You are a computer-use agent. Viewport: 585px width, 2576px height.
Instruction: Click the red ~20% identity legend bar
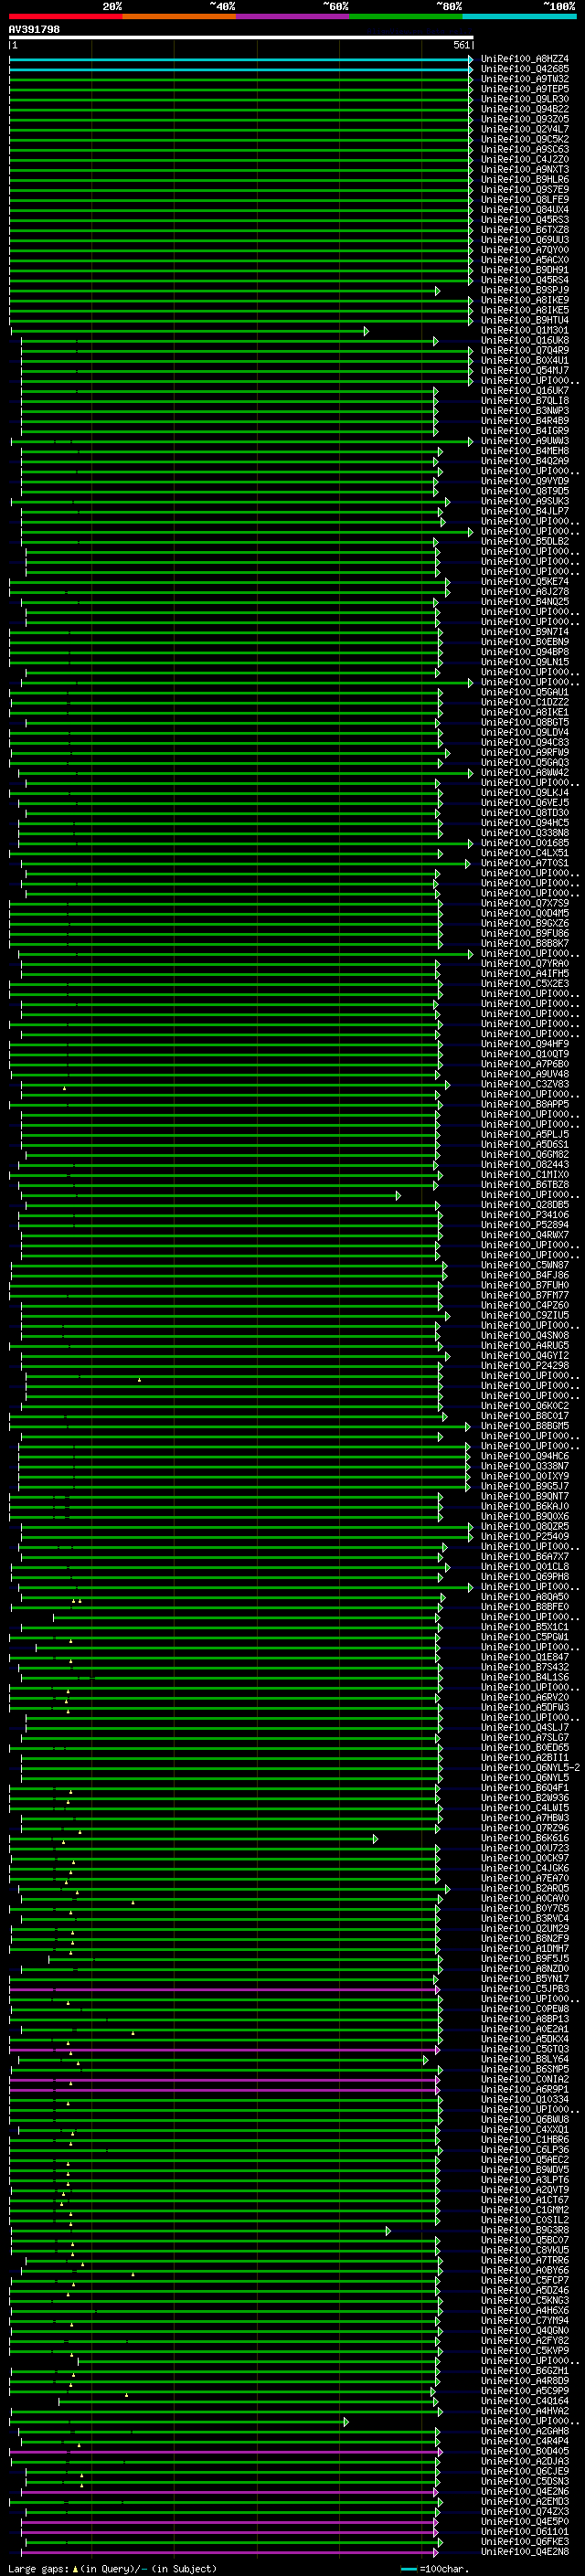(66, 16)
